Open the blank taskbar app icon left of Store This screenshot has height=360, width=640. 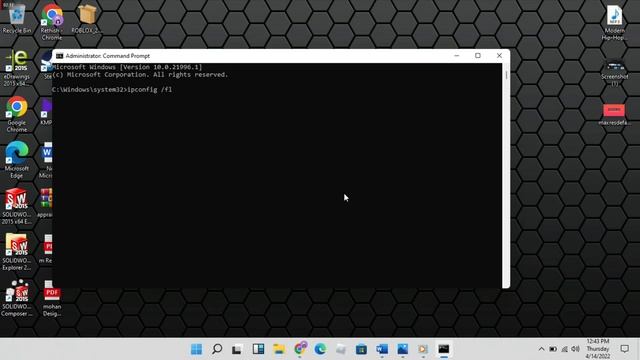click(x=341, y=349)
